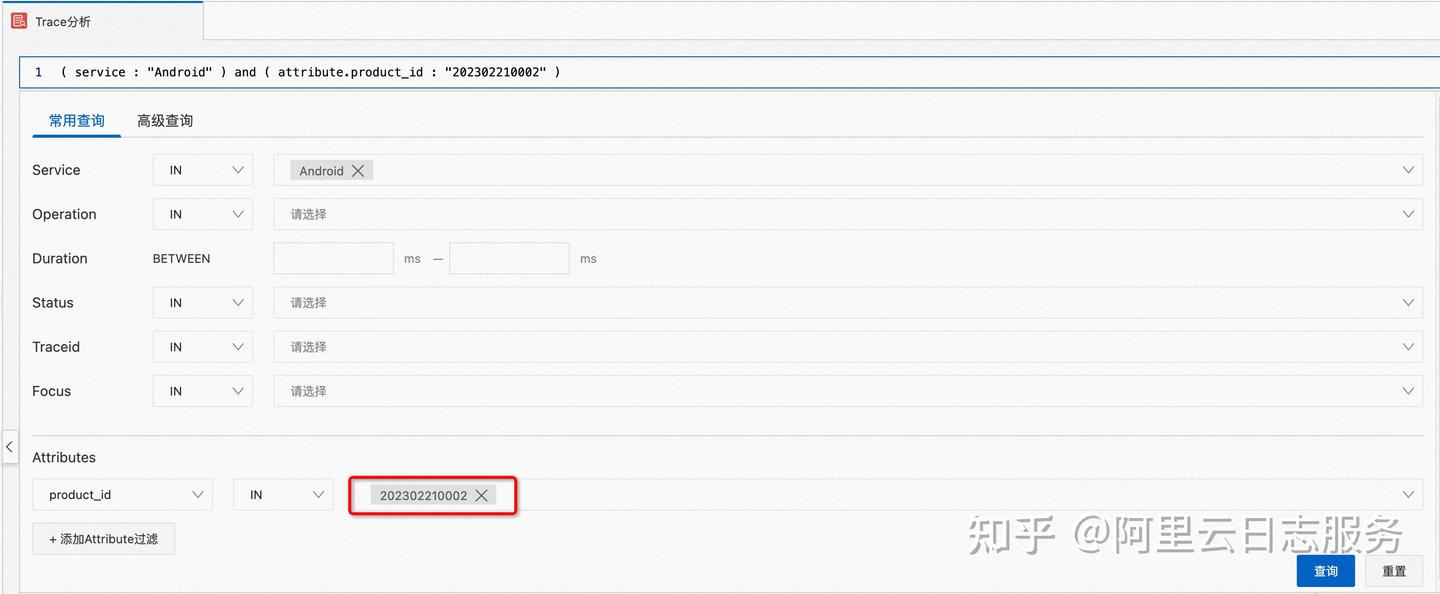This screenshot has height=594, width=1440.
Task: Remove the Android service tag
Action: coord(358,171)
